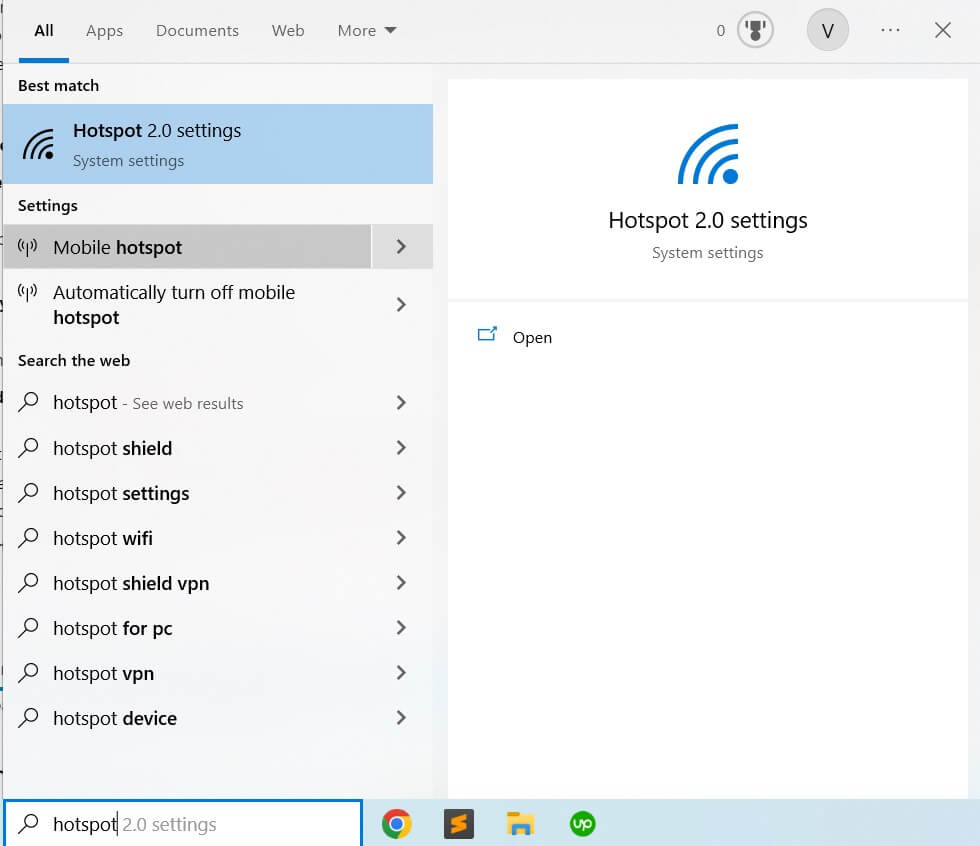Open the More dropdown menu

pos(367,31)
